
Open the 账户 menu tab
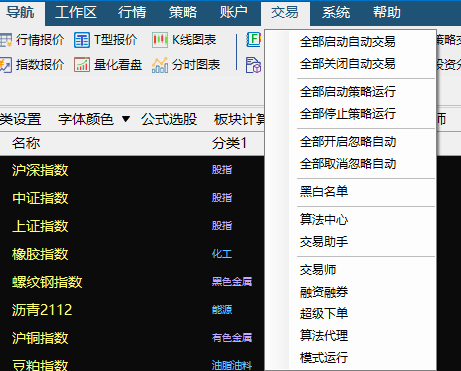pos(233,13)
